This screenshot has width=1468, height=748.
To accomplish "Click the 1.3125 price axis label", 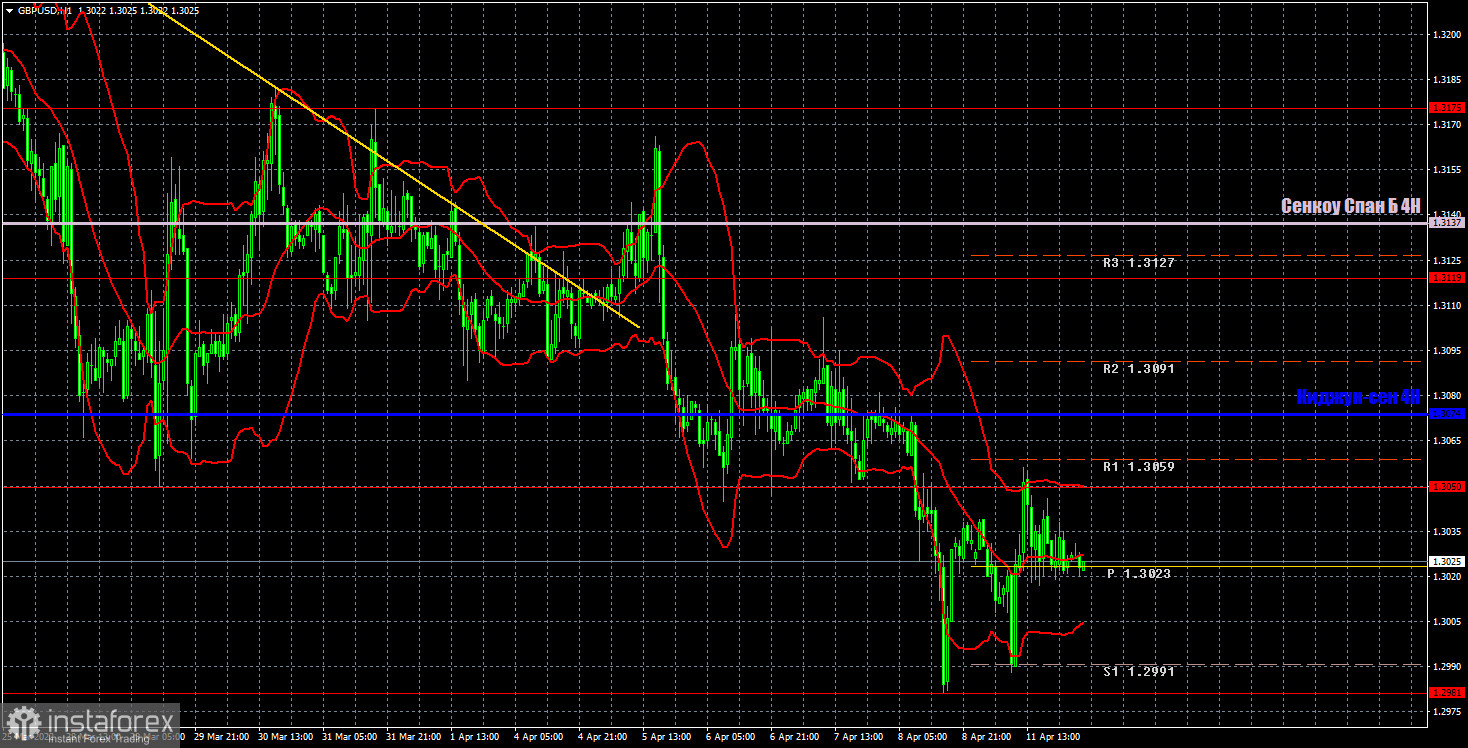I will point(1447,260).
